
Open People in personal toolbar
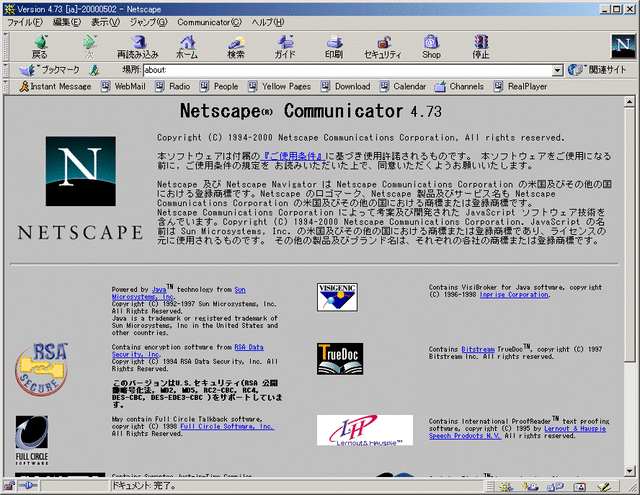(219, 87)
